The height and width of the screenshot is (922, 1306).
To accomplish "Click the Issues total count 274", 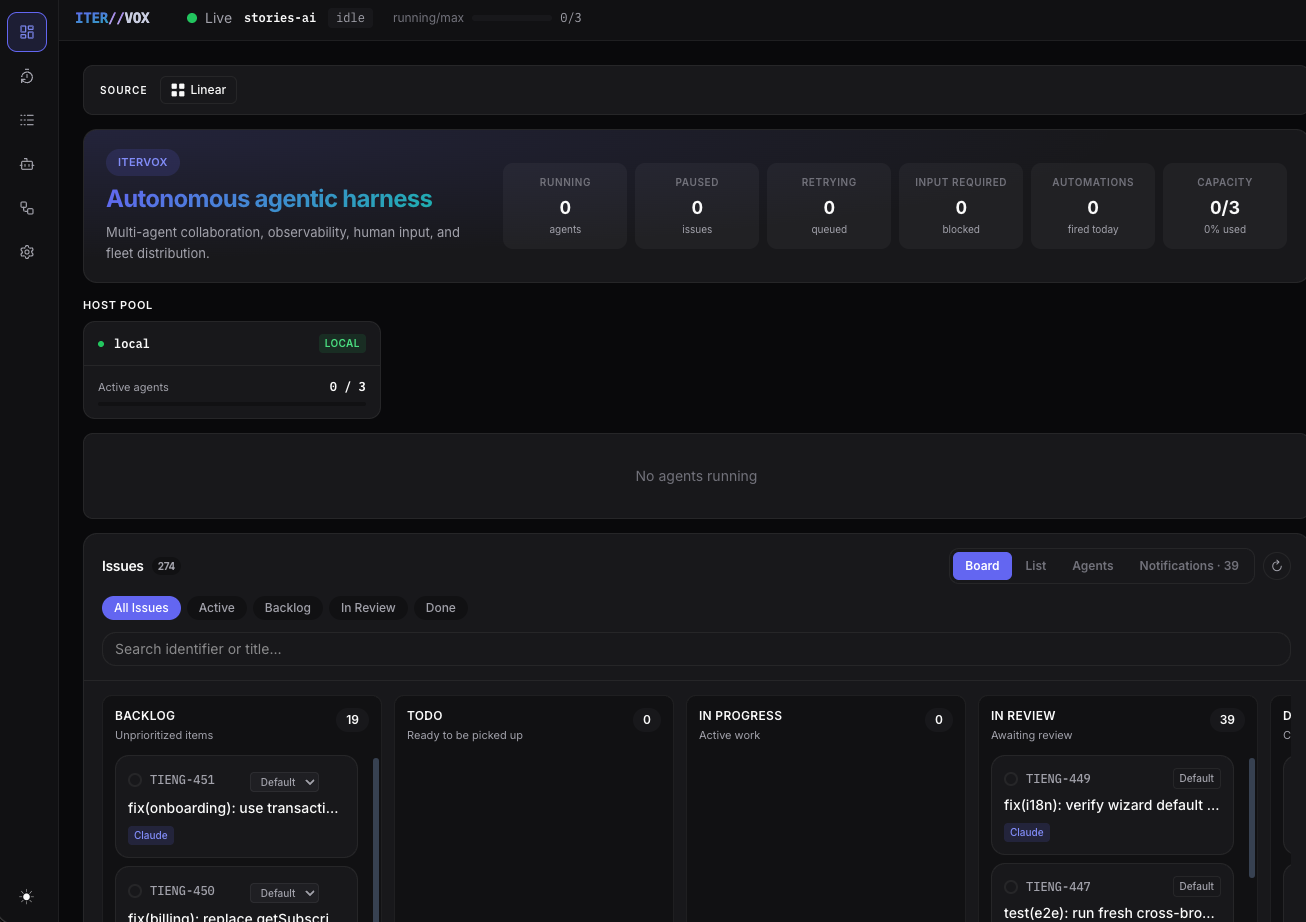I will click(166, 566).
